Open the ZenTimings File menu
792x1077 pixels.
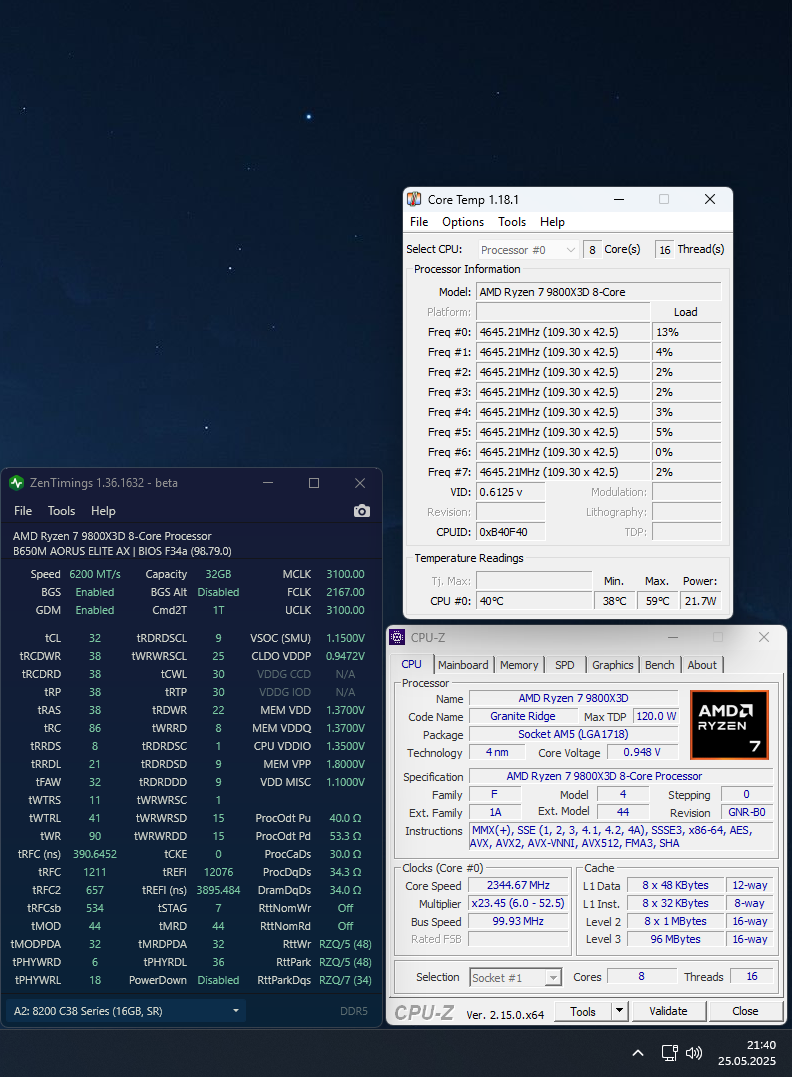tap(23, 511)
